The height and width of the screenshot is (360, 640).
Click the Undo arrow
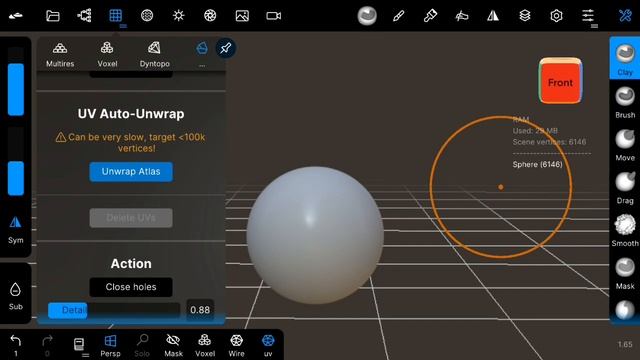pos(16,345)
